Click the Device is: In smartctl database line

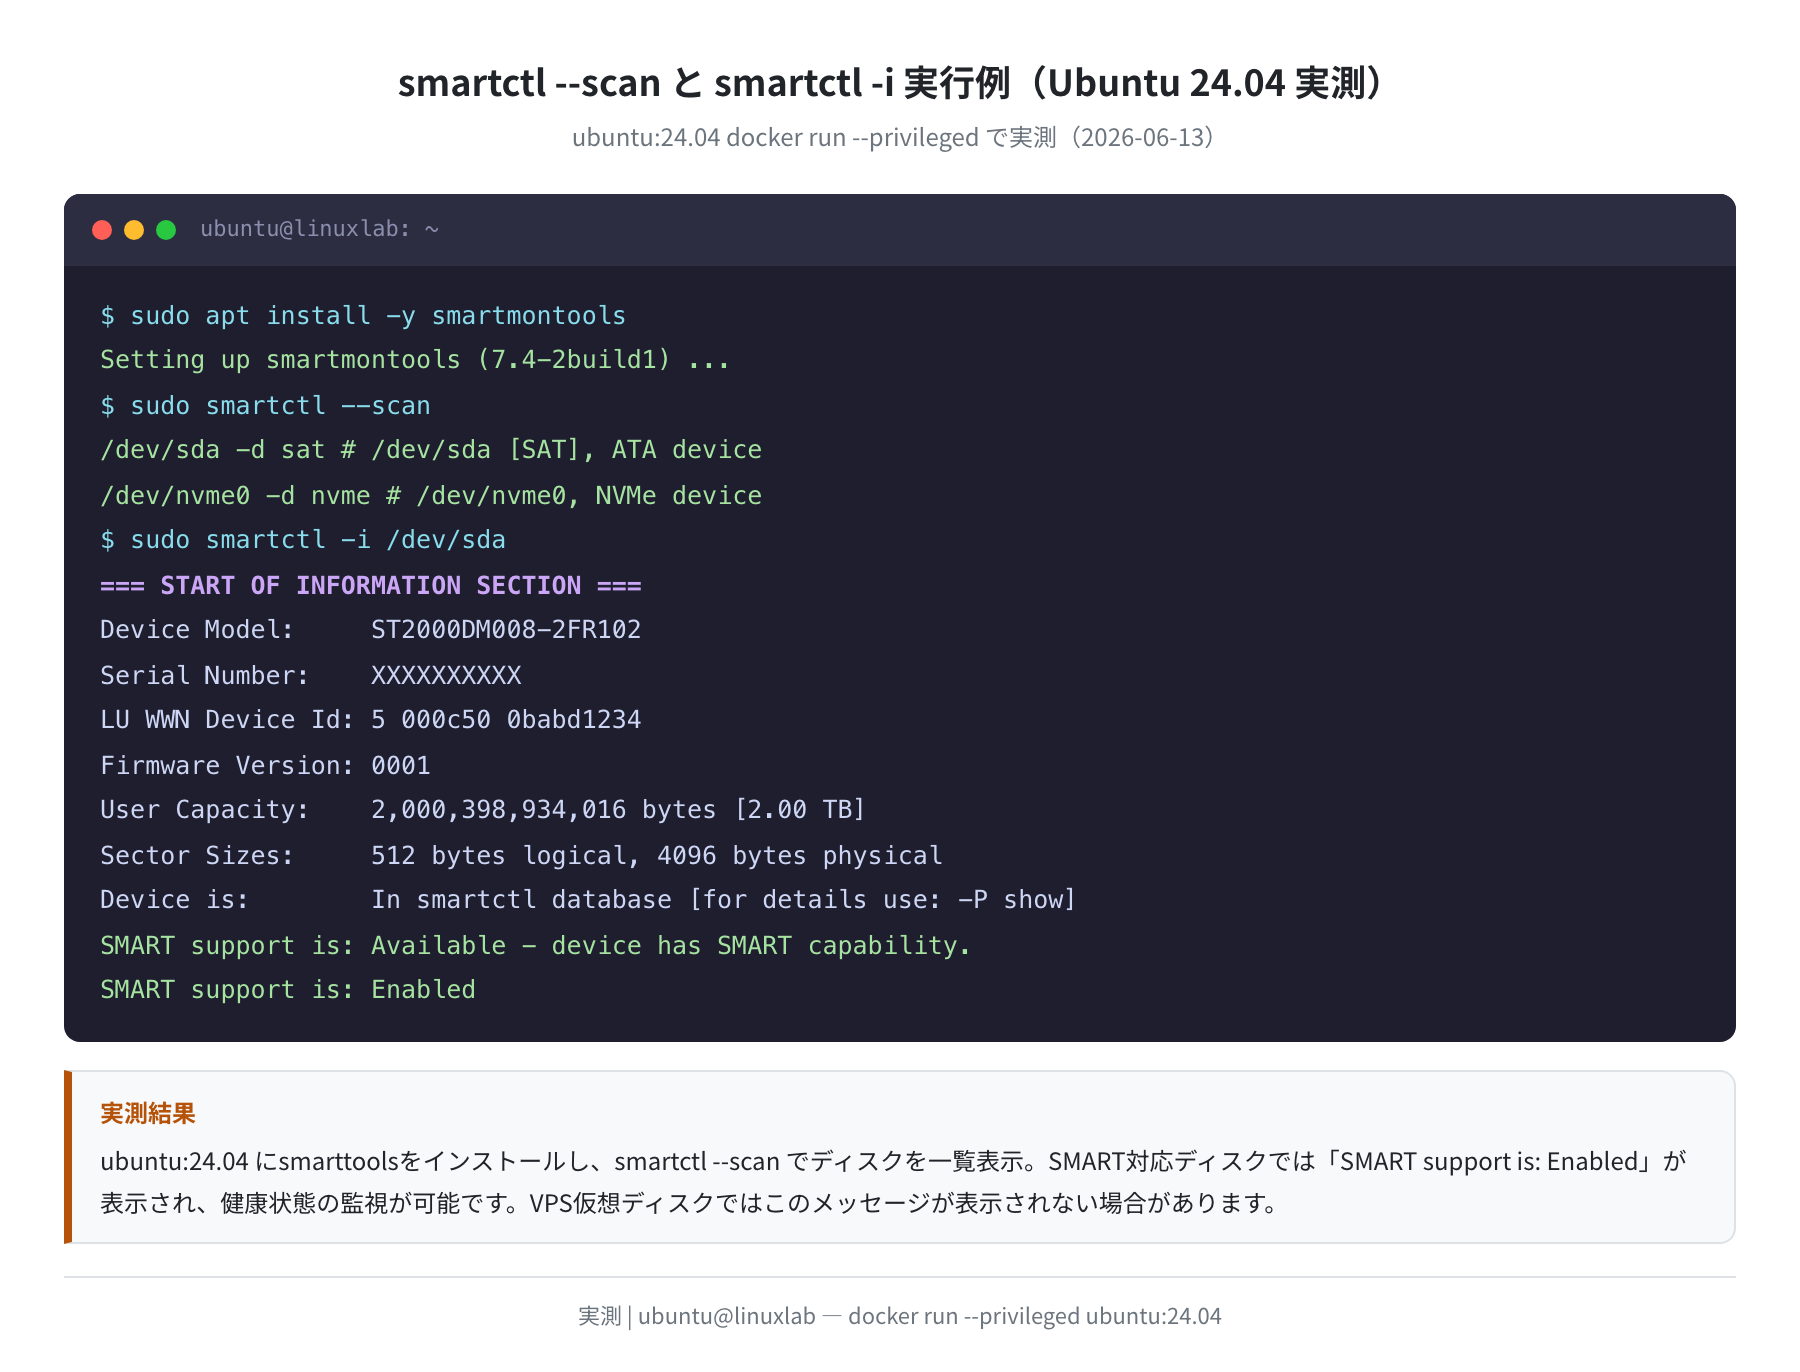tap(588, 900)
